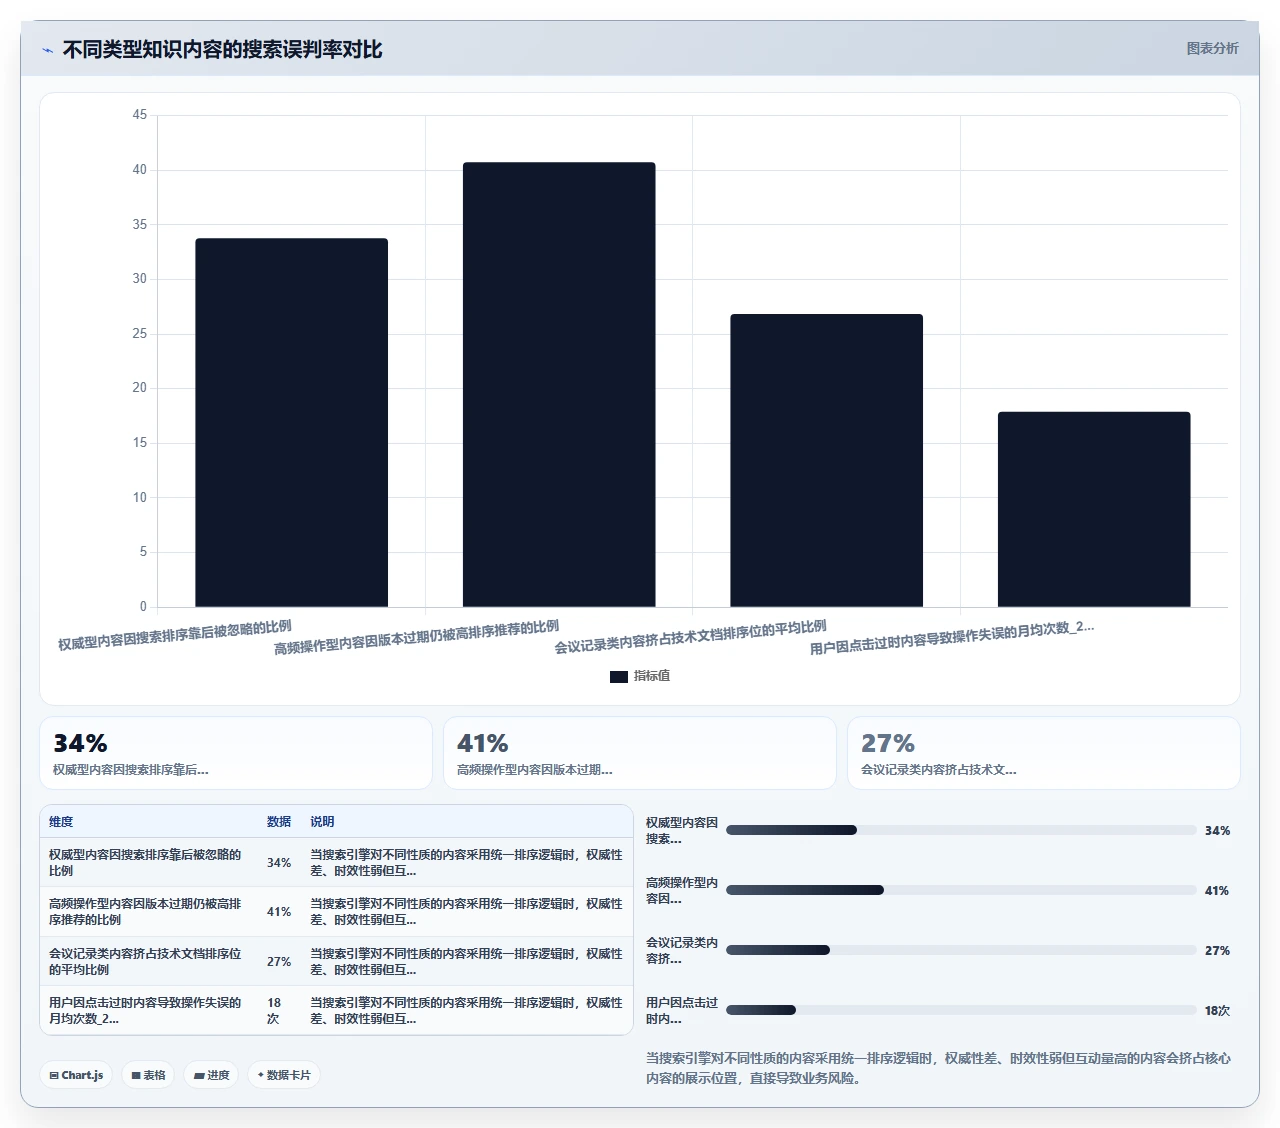Click 41% in the table's 数据 column

click(x=279, y=912)
